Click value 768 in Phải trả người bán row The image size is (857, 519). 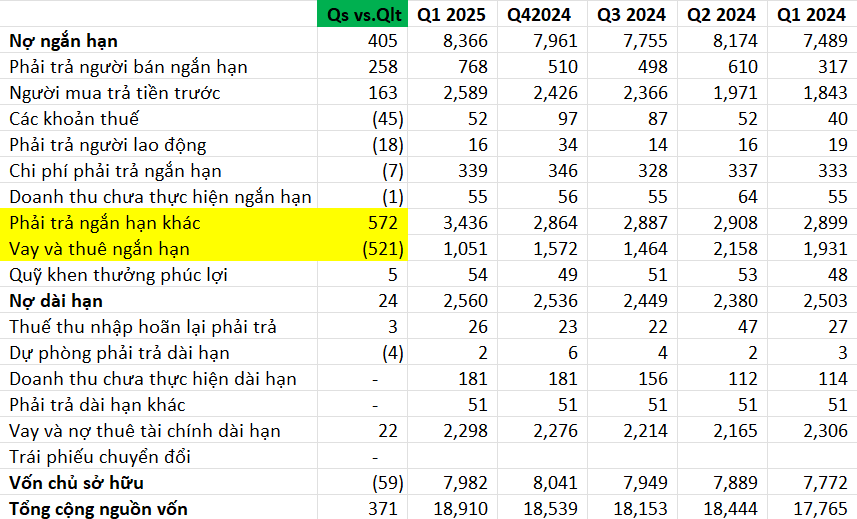tap(473, 67)
